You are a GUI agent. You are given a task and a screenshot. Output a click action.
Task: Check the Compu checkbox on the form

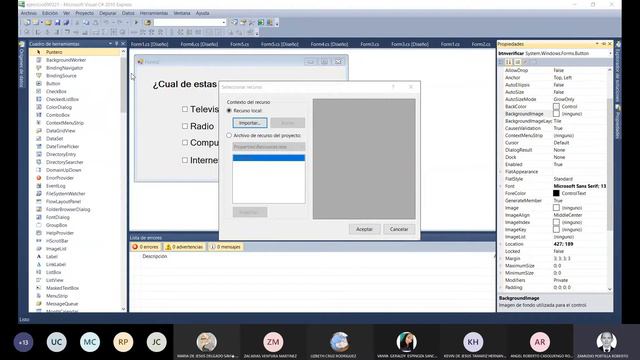(185, 142)
